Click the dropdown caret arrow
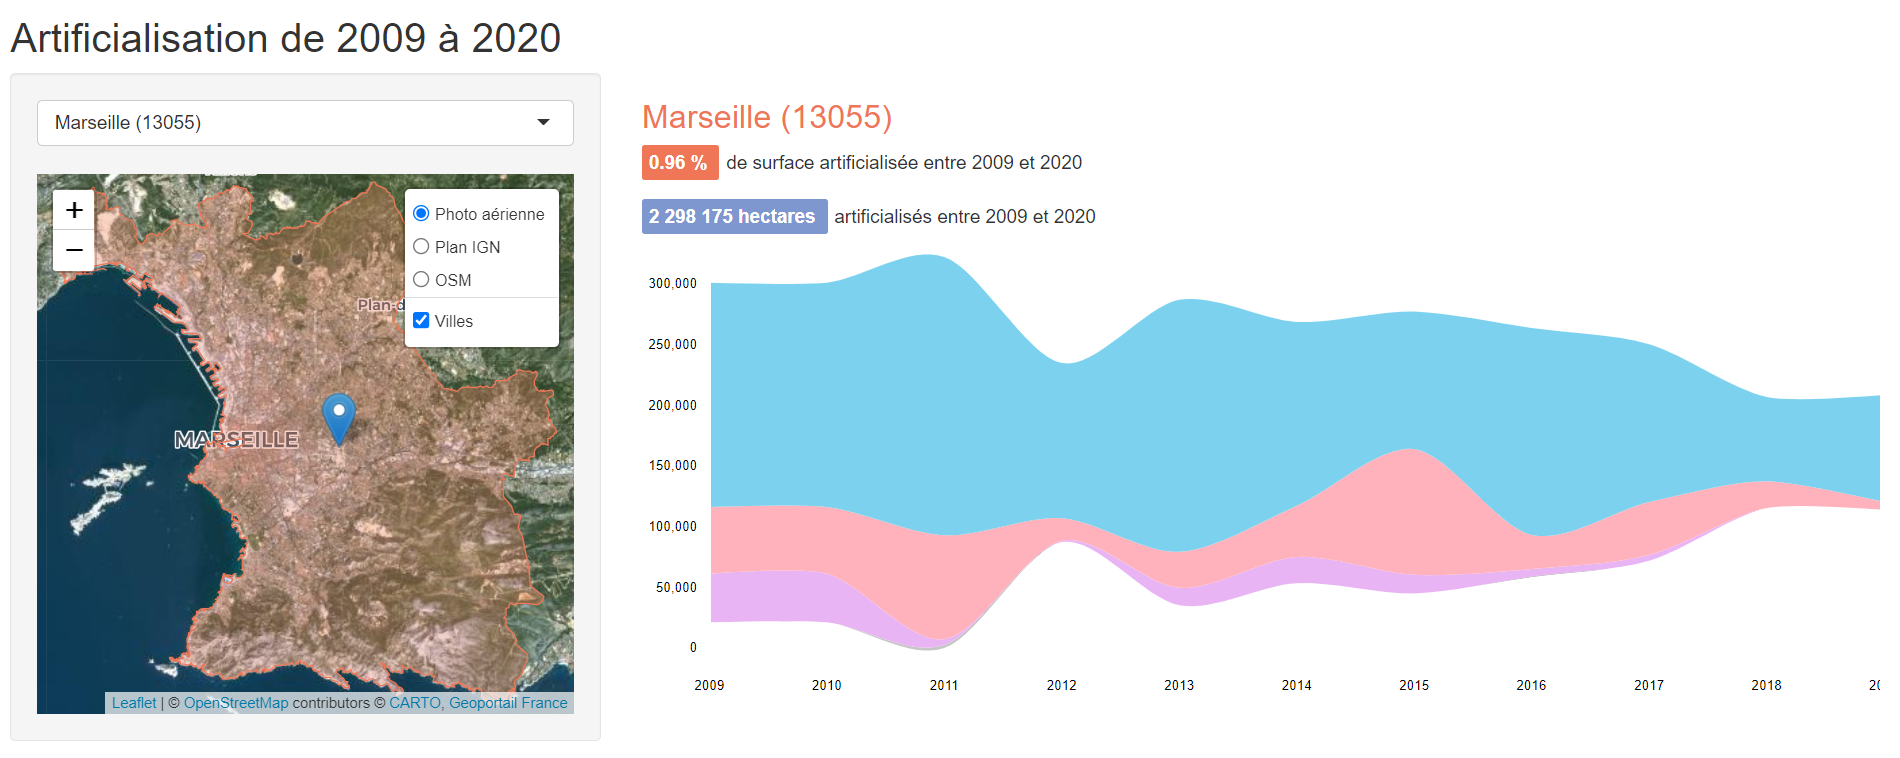 (x=543, y=123)
